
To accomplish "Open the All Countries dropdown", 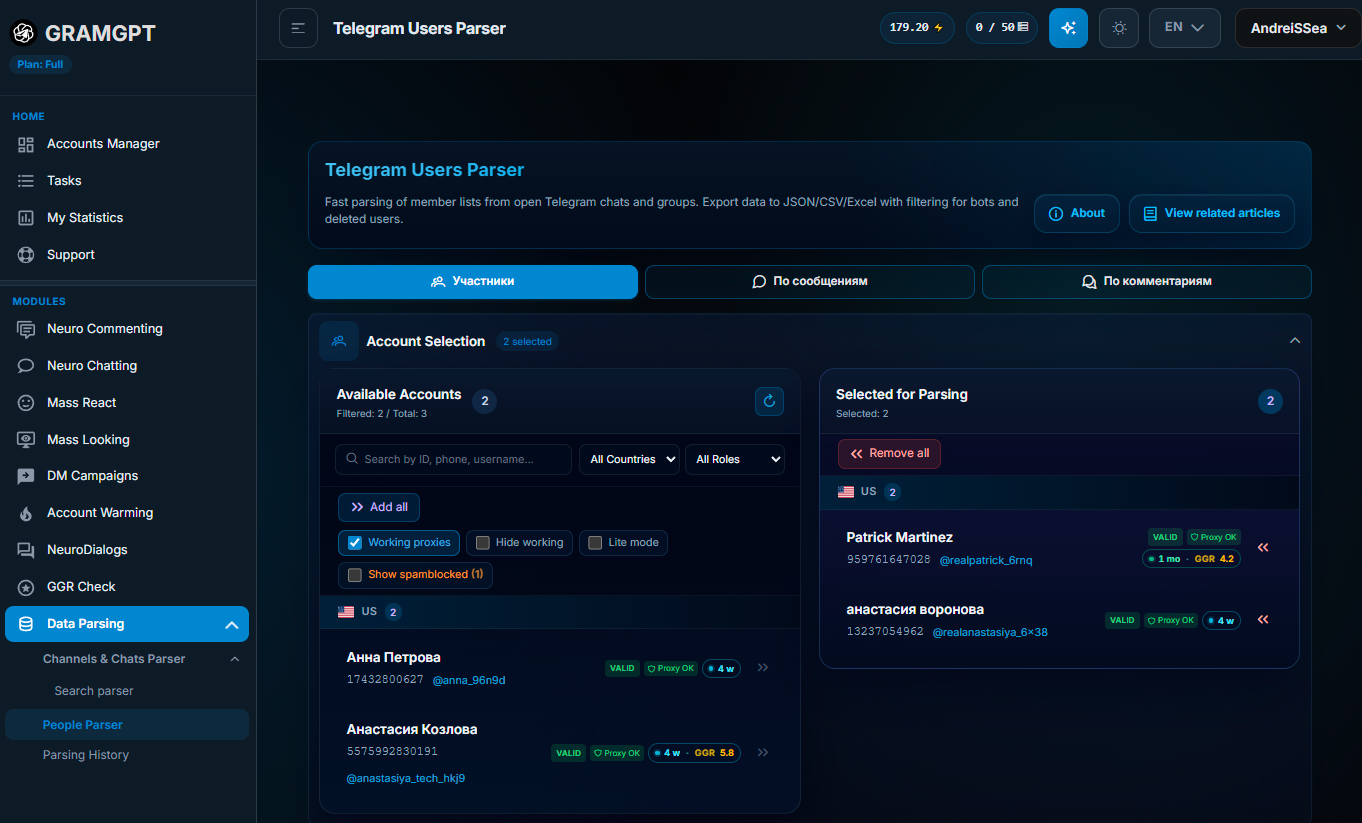I will pyautogui.click(x=629, y=459).
